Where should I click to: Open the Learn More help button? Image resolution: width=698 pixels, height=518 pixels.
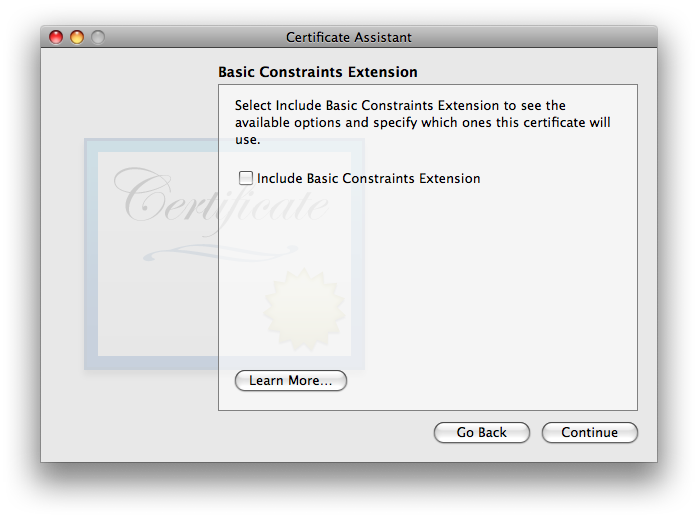[291, 380]
